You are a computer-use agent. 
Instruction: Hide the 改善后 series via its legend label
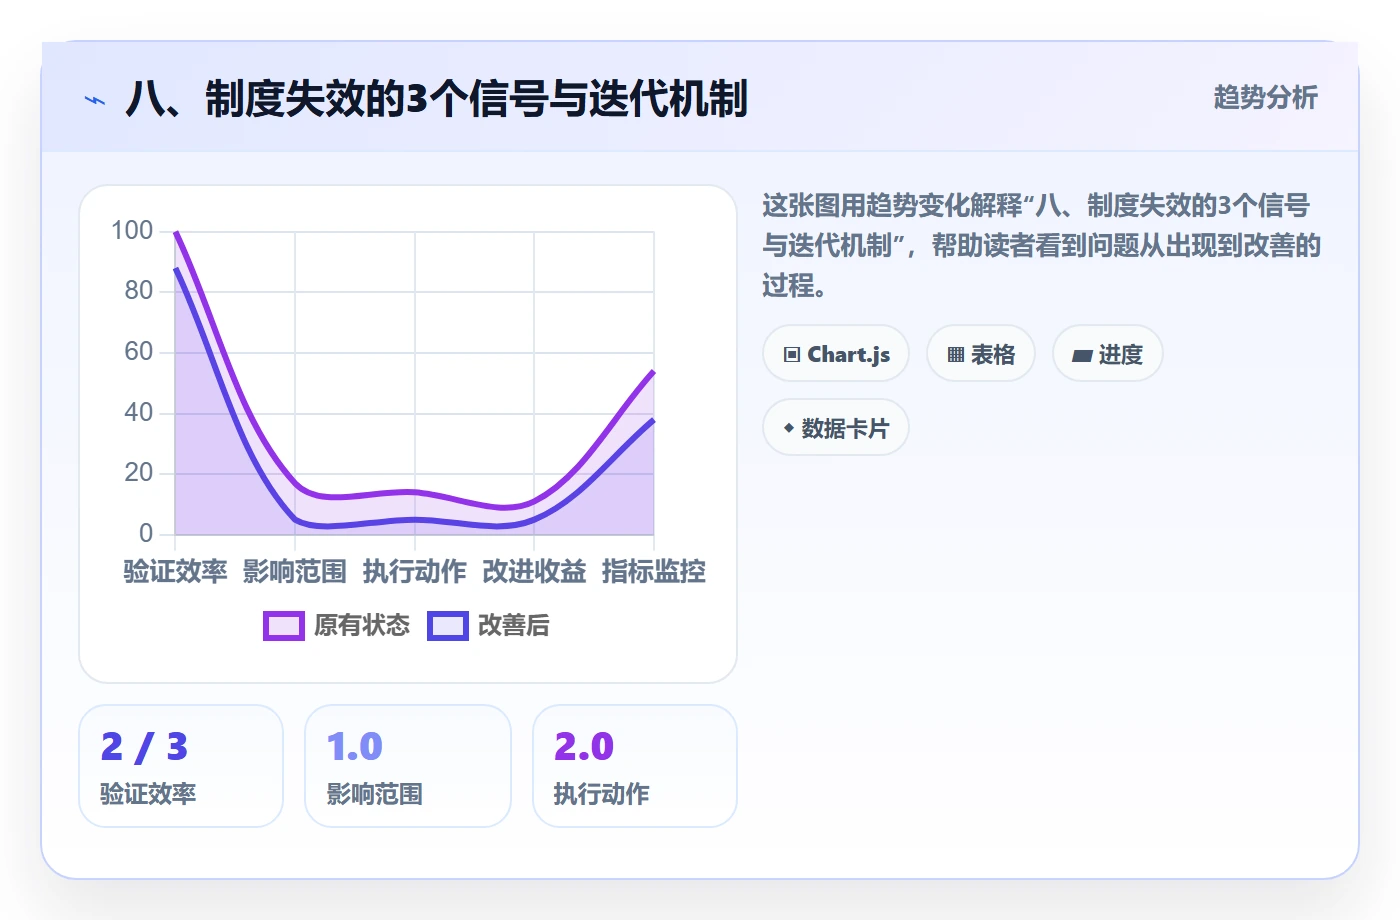[x=514, y=626]
